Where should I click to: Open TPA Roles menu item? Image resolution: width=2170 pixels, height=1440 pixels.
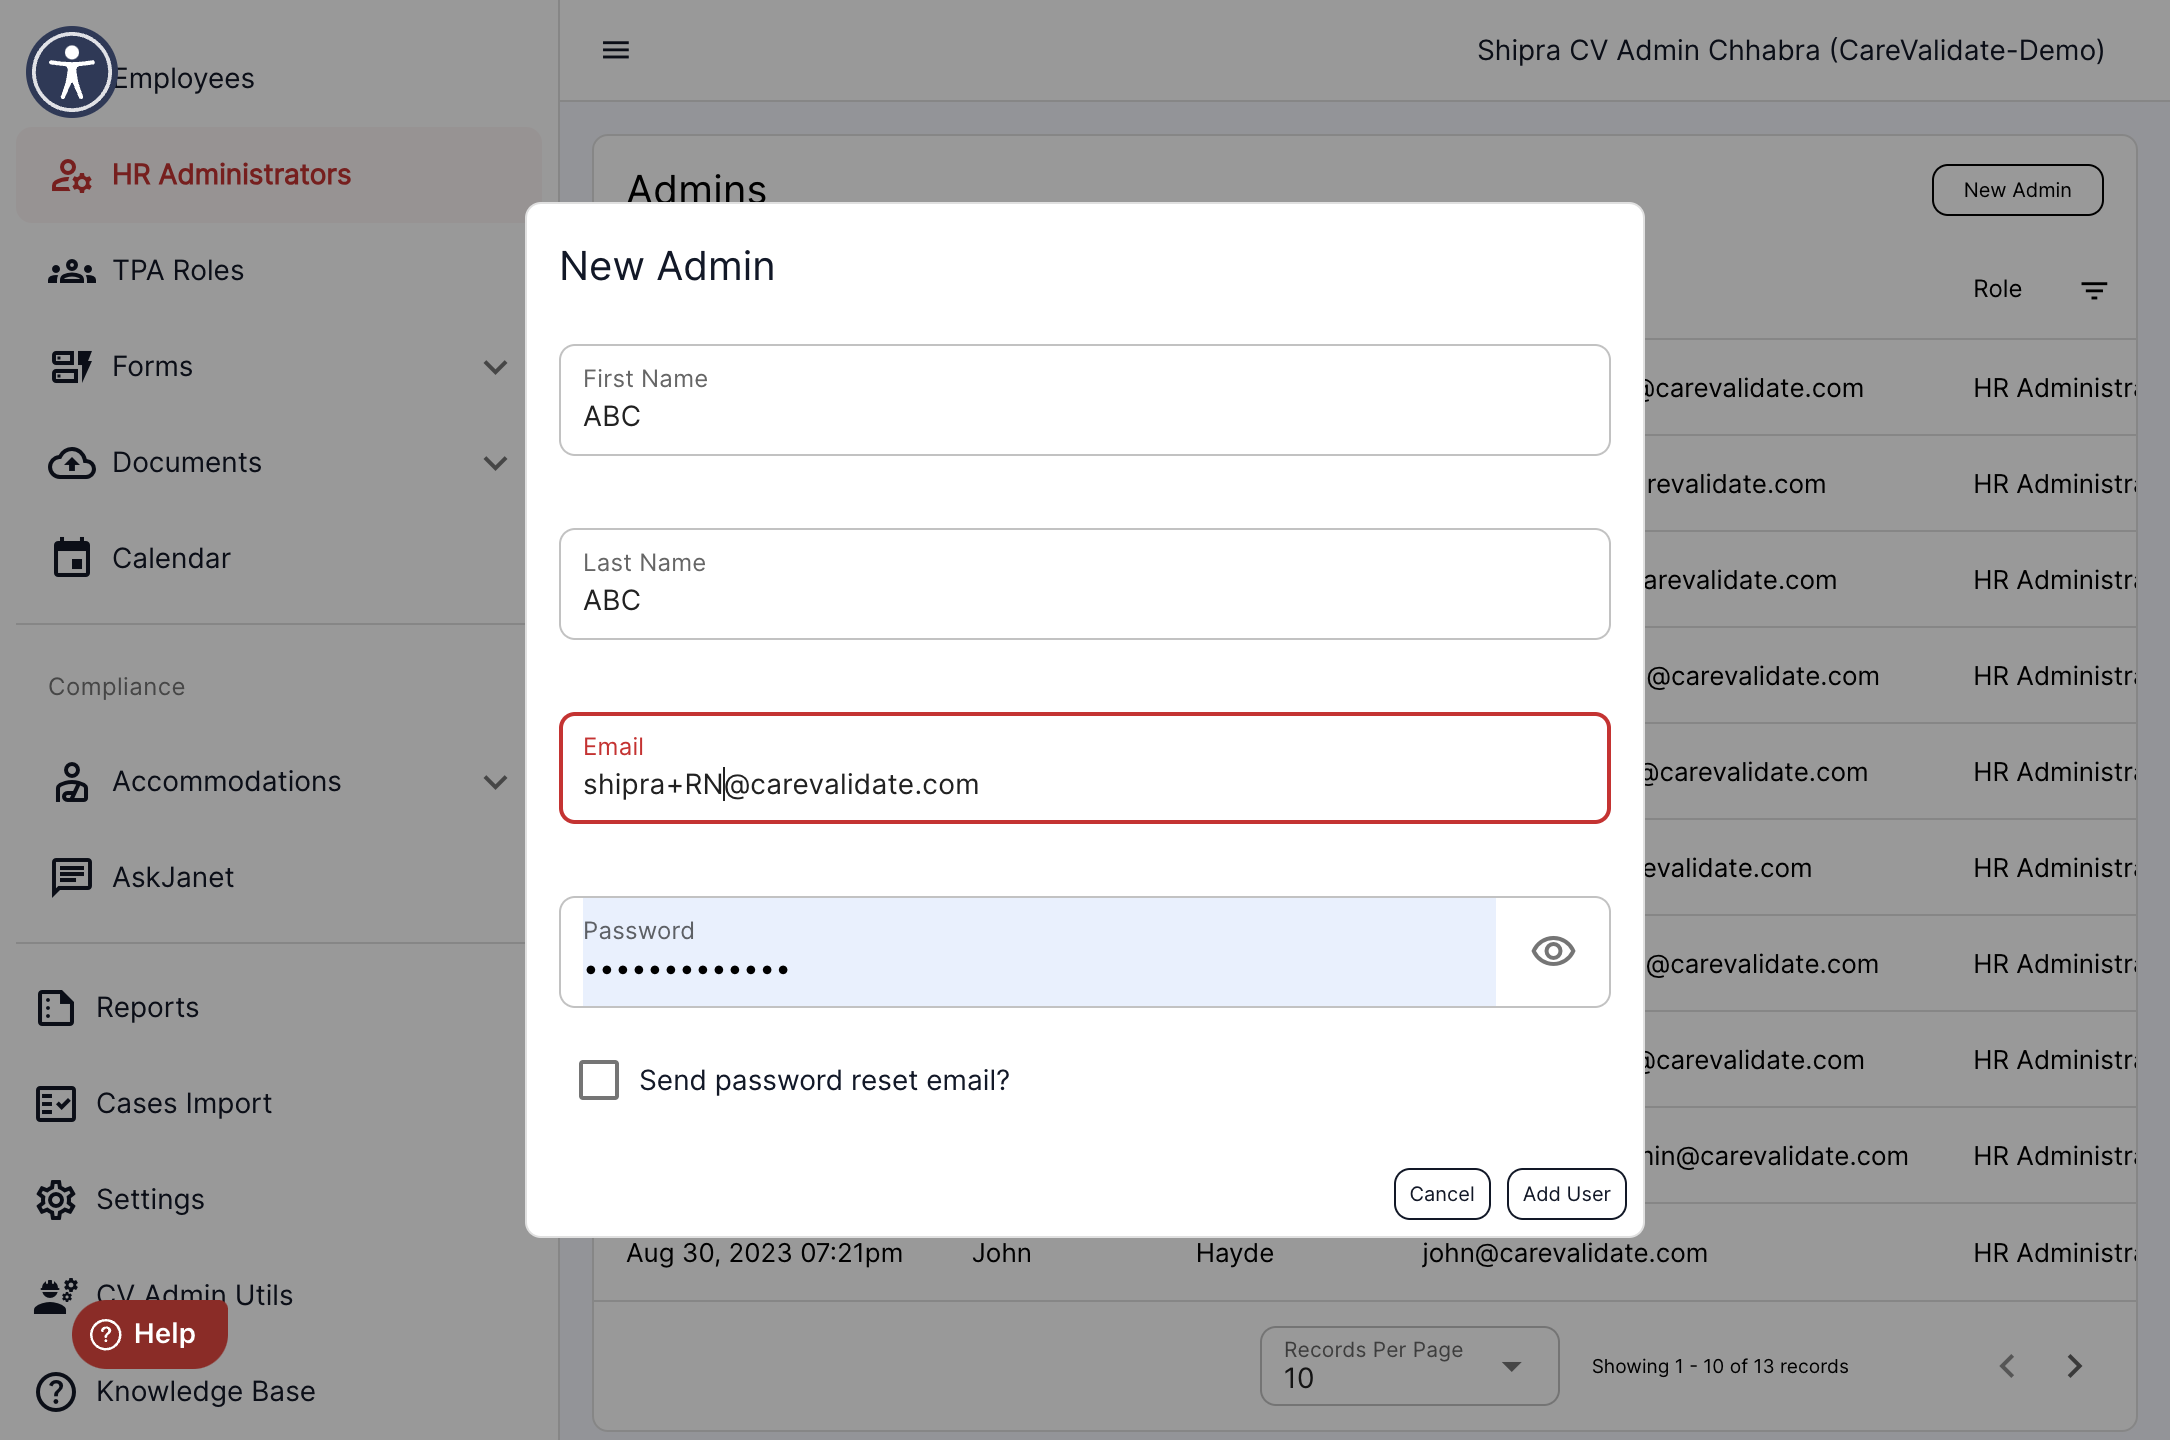click(279, 271)
